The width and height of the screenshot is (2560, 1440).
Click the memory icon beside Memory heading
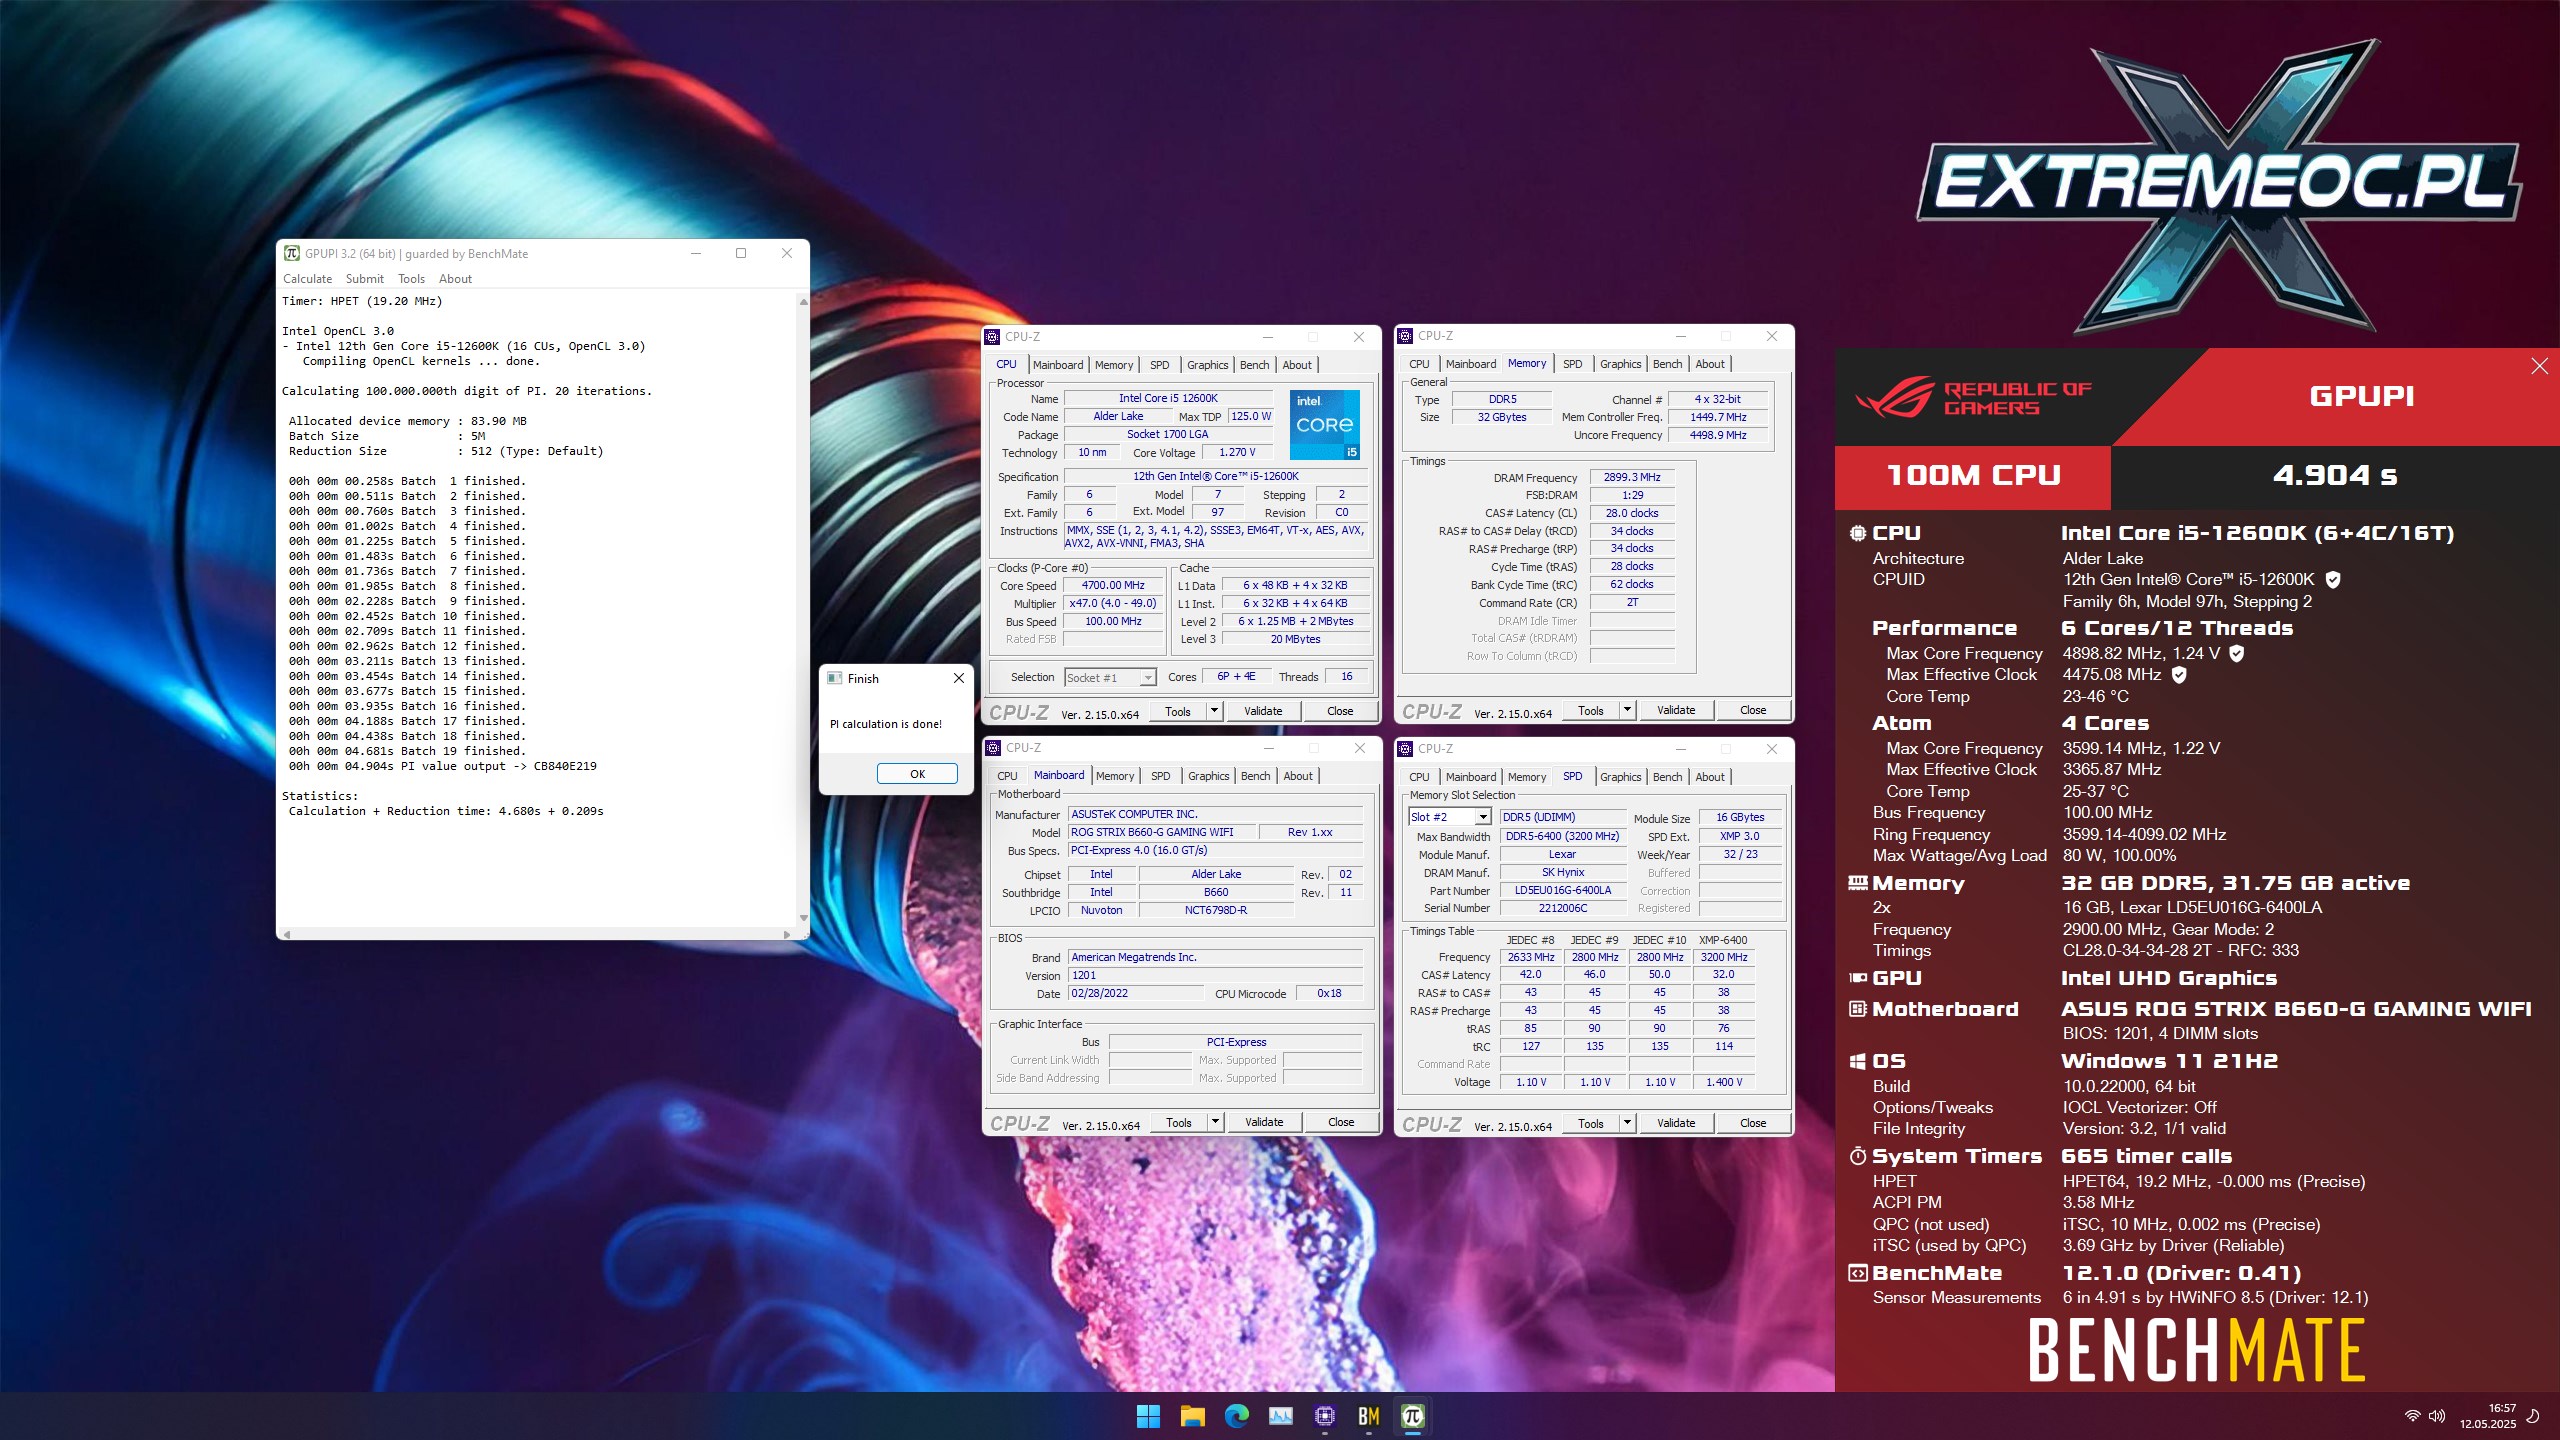pos(1858,883)
